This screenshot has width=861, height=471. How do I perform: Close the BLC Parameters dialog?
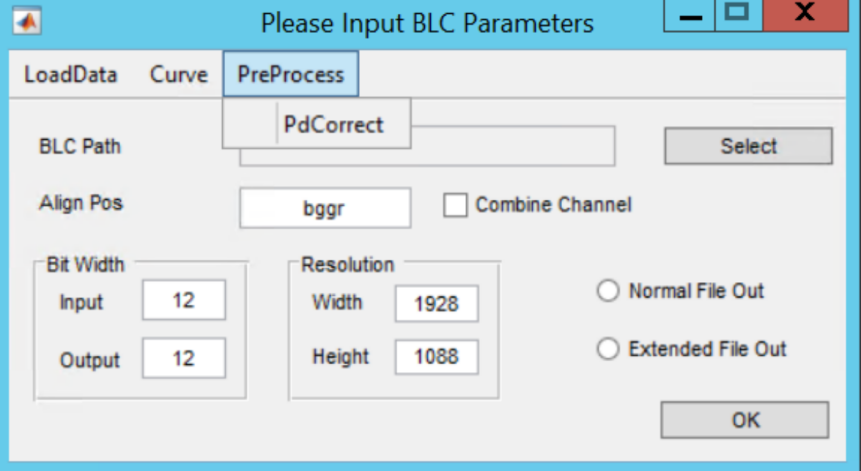[805, 15]
